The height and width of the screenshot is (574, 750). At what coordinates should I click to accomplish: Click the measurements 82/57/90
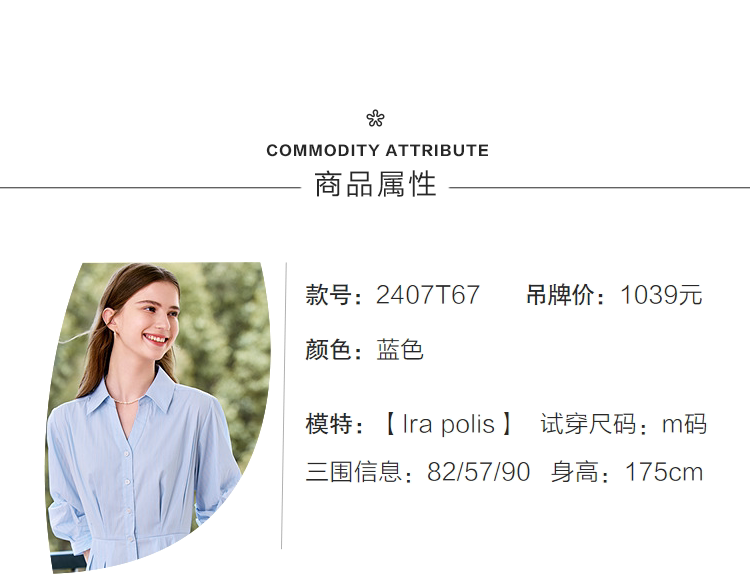[478, 472]
